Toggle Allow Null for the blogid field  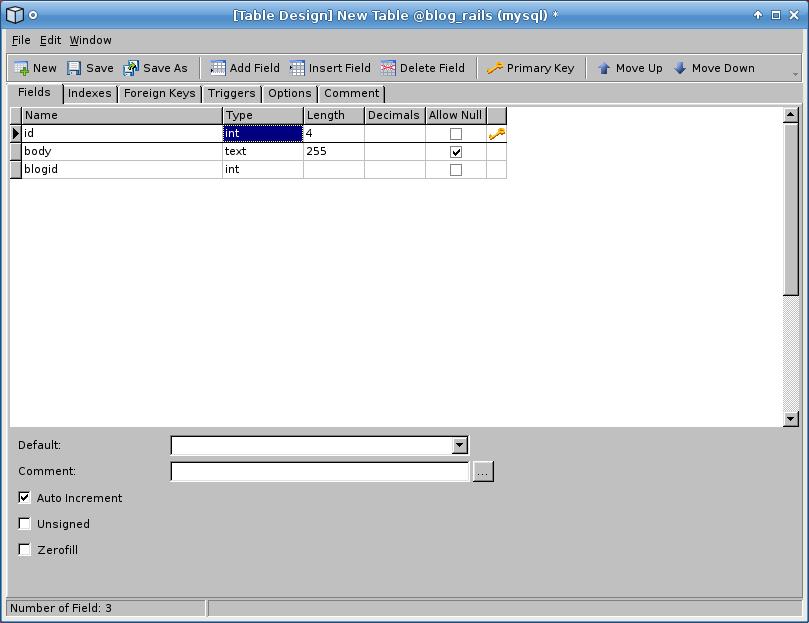pos(456,170)
